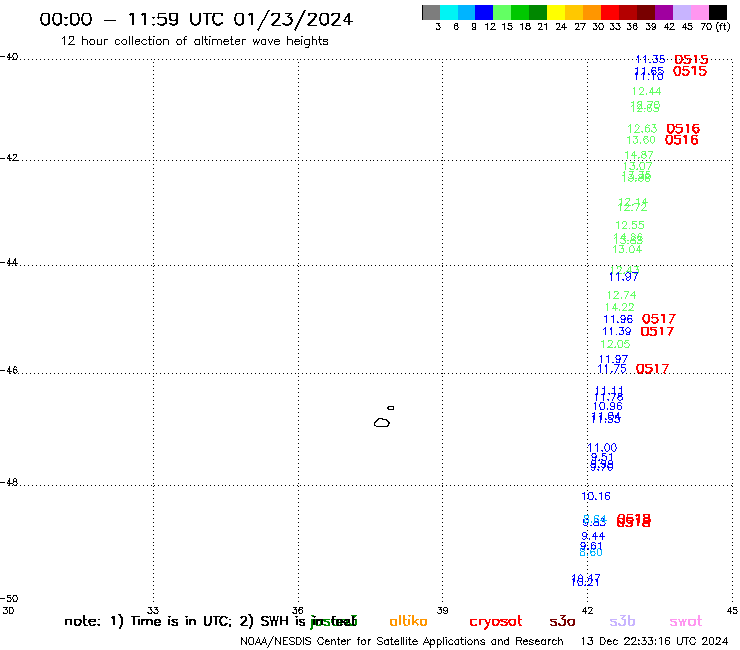Image resolution: width=740 pixels, height=650 pixels.
Task: Click the time stamp "0517" beside 11.75
Action: (652, 369)
